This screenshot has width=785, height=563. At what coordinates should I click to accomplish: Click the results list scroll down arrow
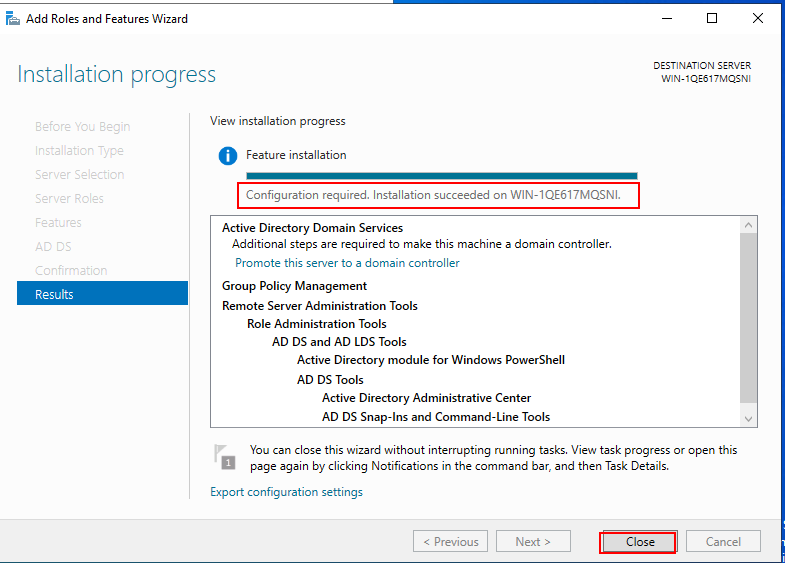(x=748, y=419)
